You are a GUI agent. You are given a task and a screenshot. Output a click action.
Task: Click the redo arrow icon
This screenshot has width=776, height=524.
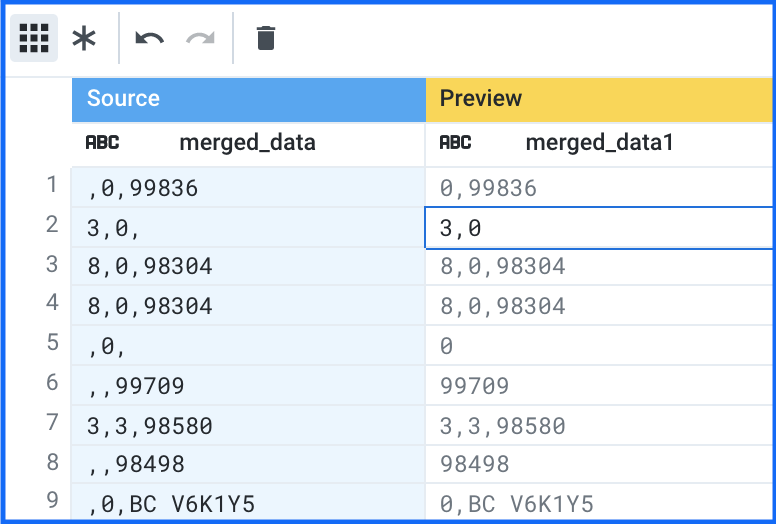pyautogui.click(x=201, y=39)
